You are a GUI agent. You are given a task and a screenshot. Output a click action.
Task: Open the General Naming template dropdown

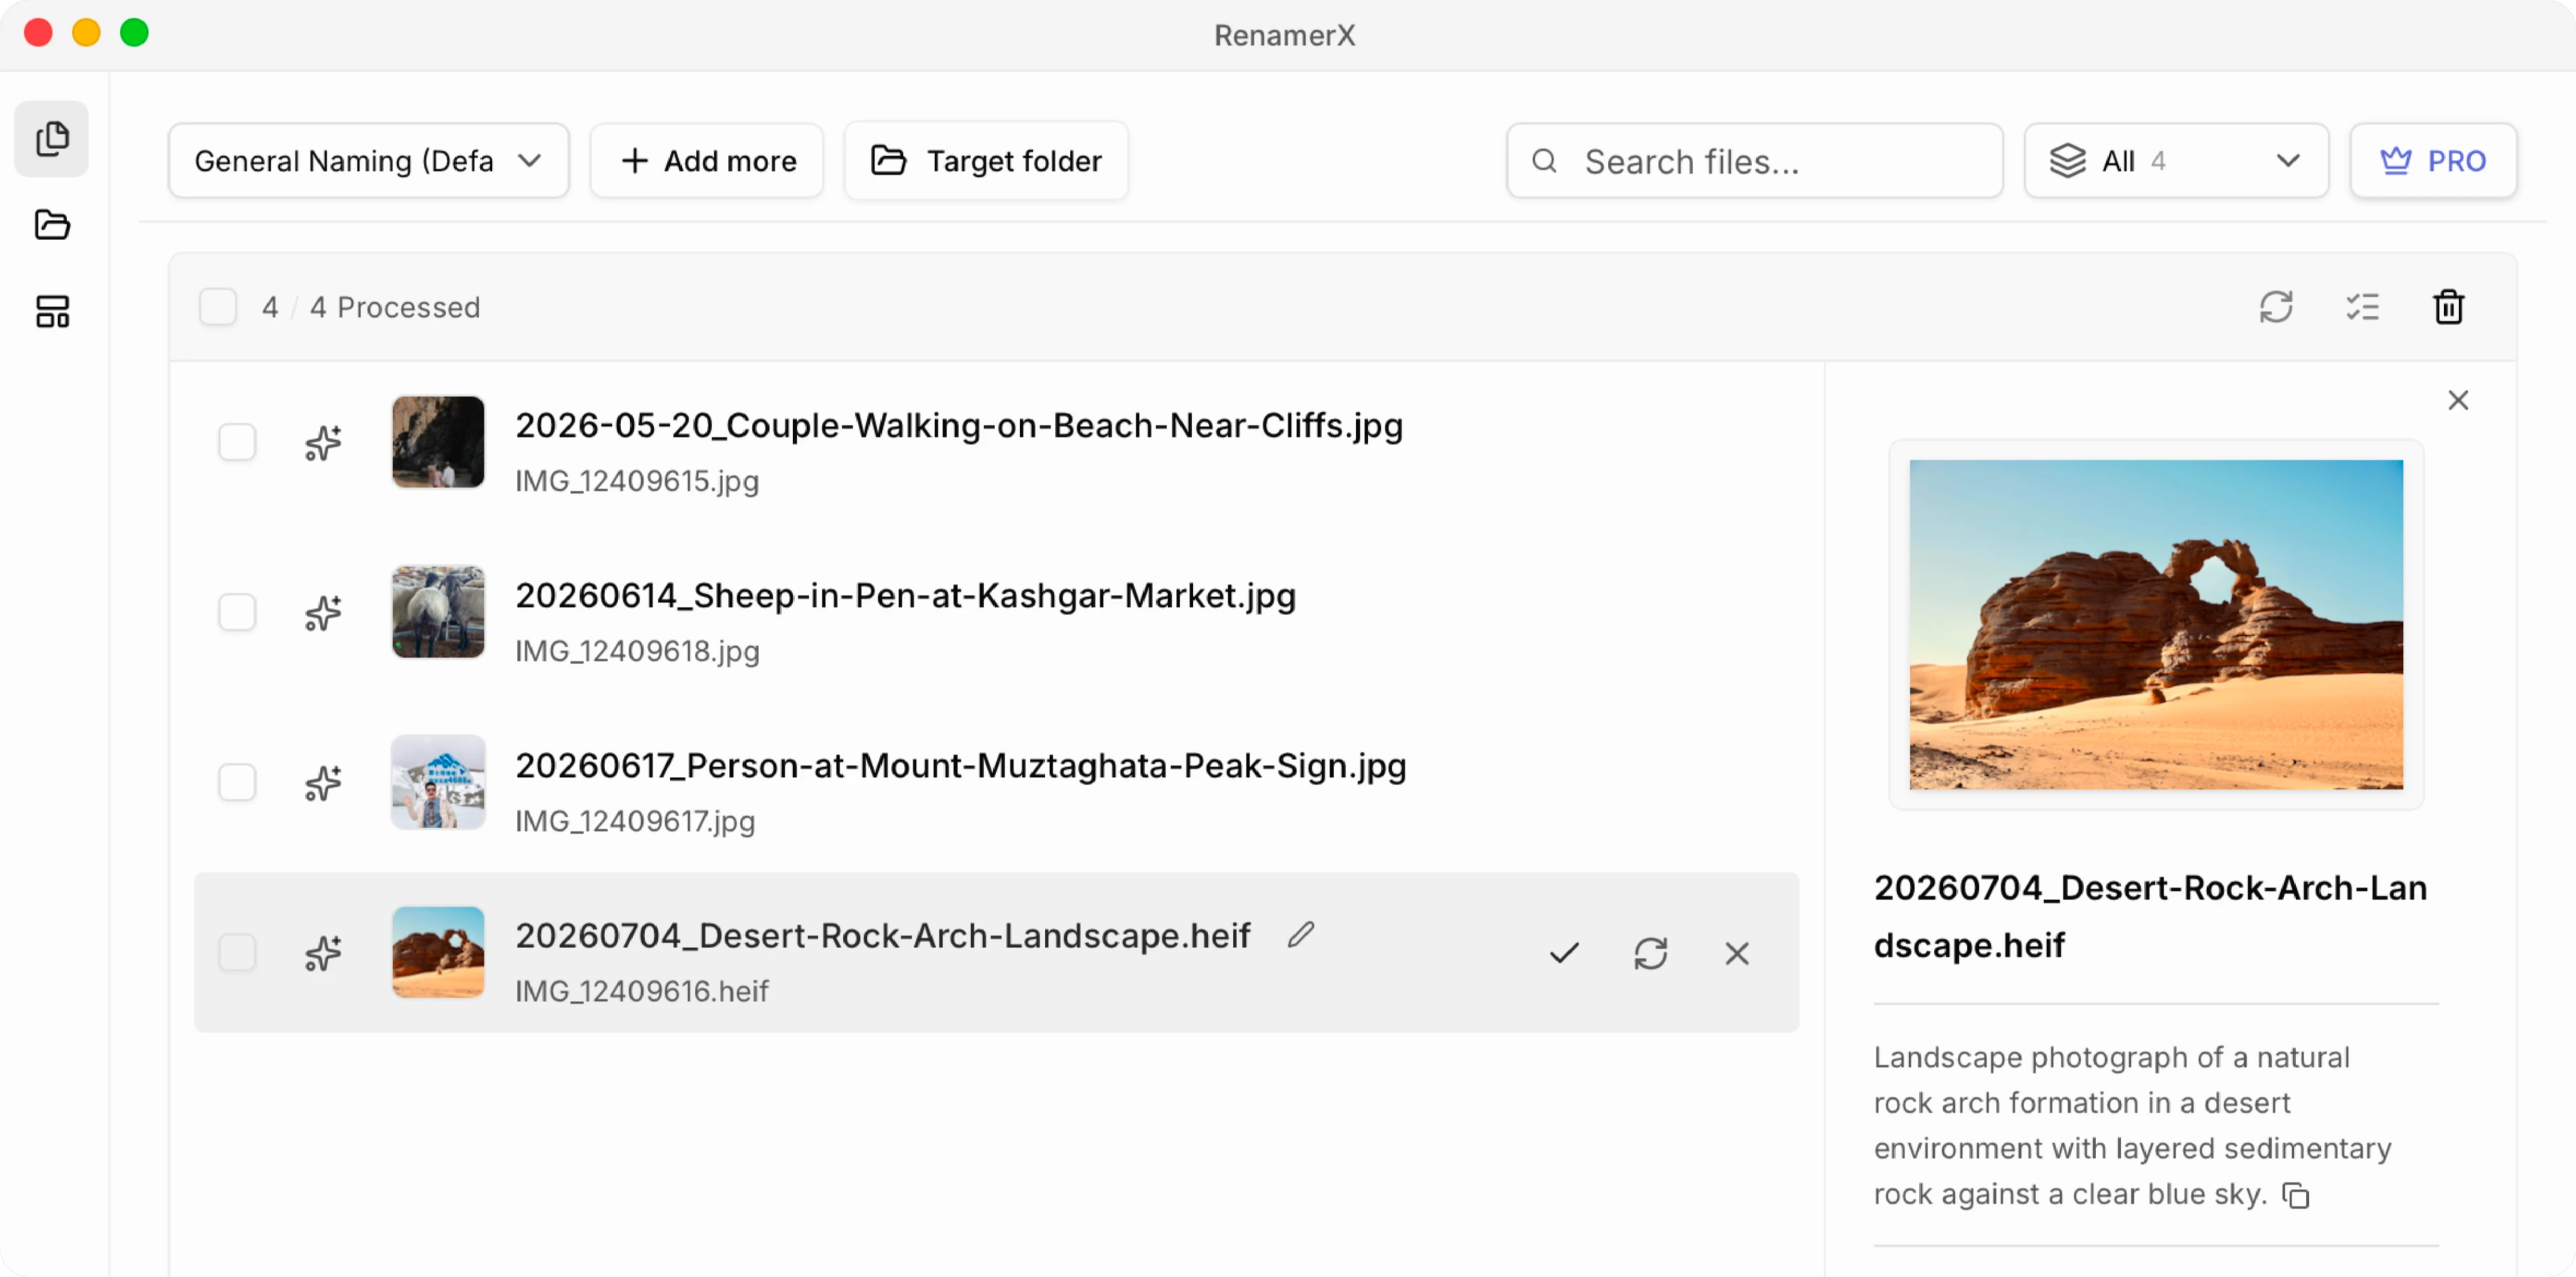tap(368, 161)
